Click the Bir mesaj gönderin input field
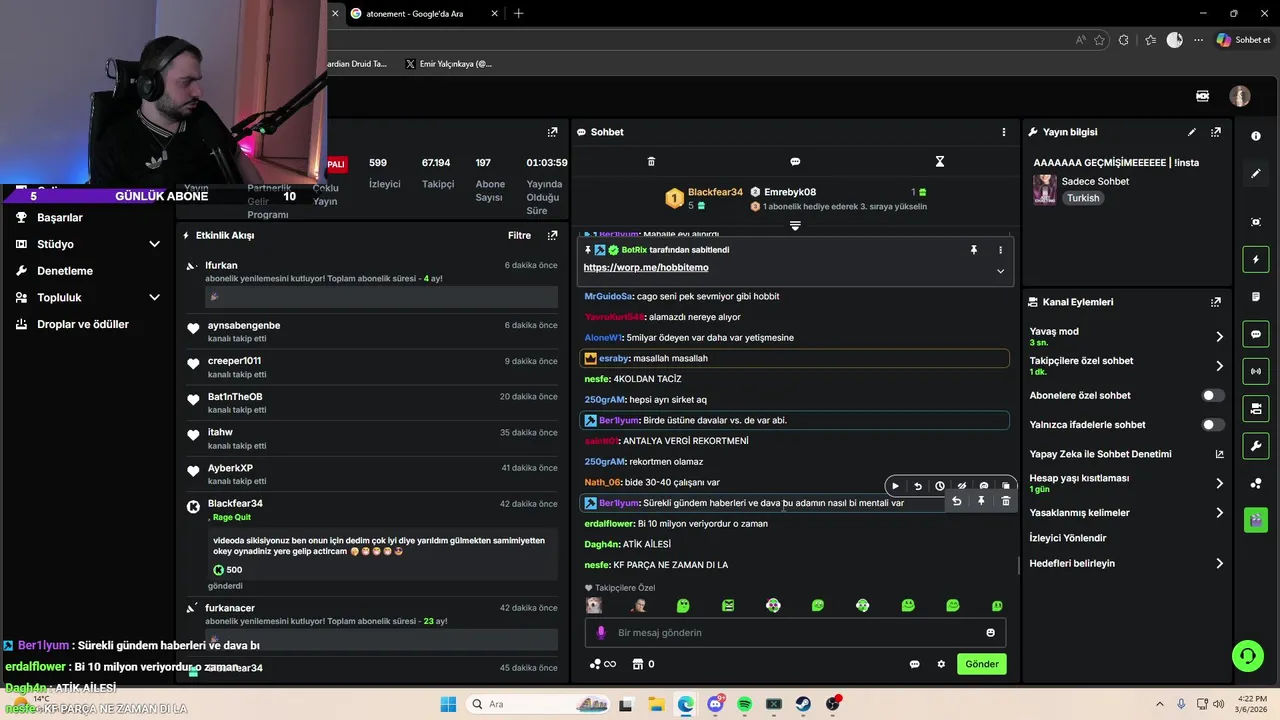Viewport: 1280px width, 720px height. click(795, 633)
